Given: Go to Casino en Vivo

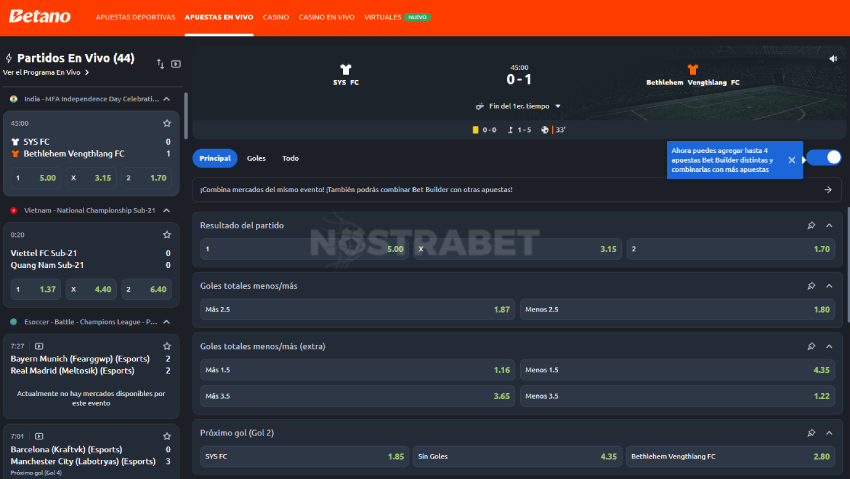Looking at the screenshot, I should pos(326,17).
